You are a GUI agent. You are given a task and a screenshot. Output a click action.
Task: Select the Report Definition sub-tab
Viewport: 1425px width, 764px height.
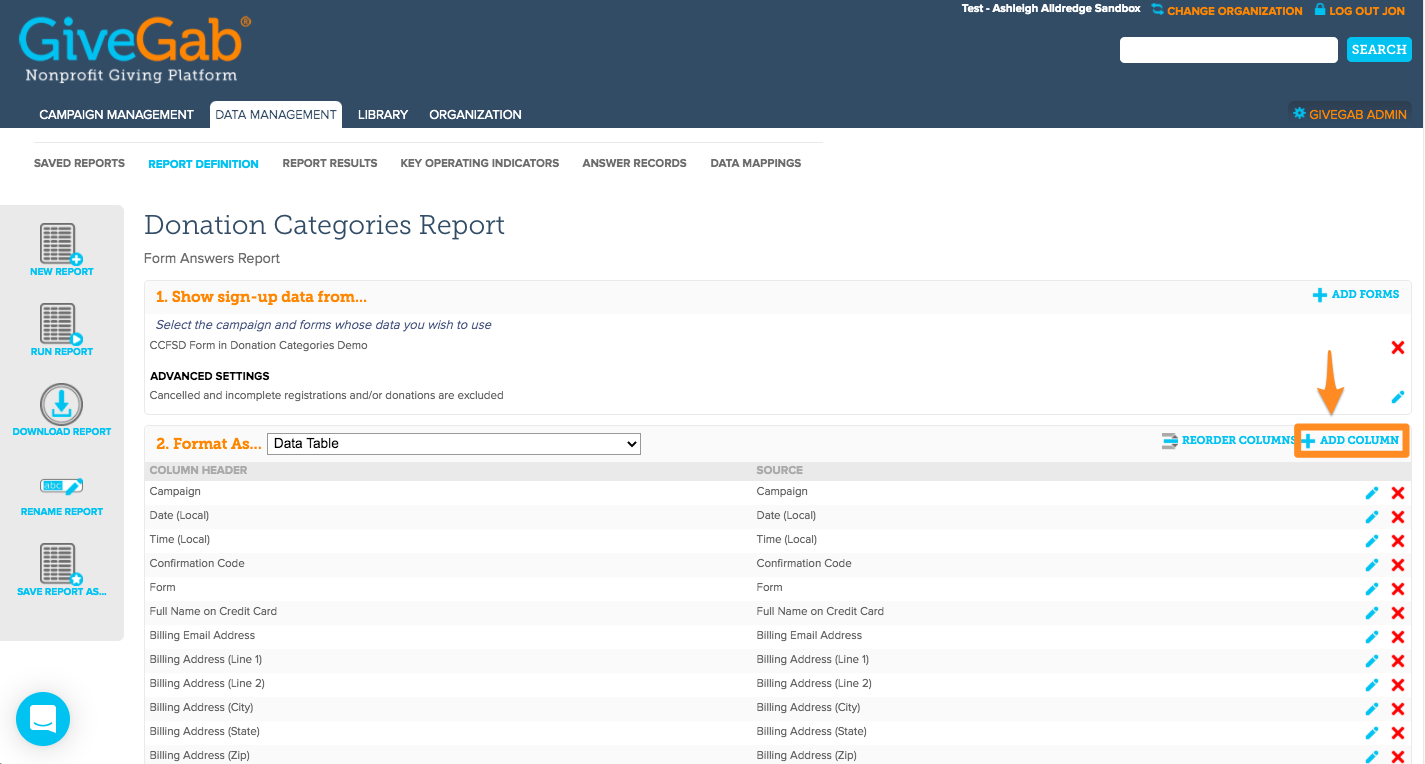click(203, 164)
